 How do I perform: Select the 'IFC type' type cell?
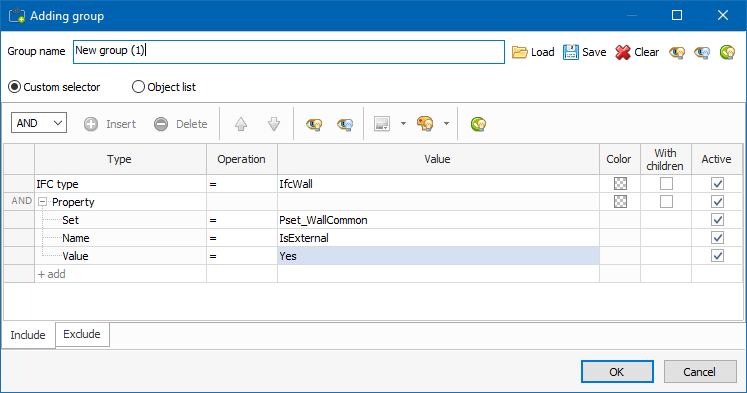[121, 183]
